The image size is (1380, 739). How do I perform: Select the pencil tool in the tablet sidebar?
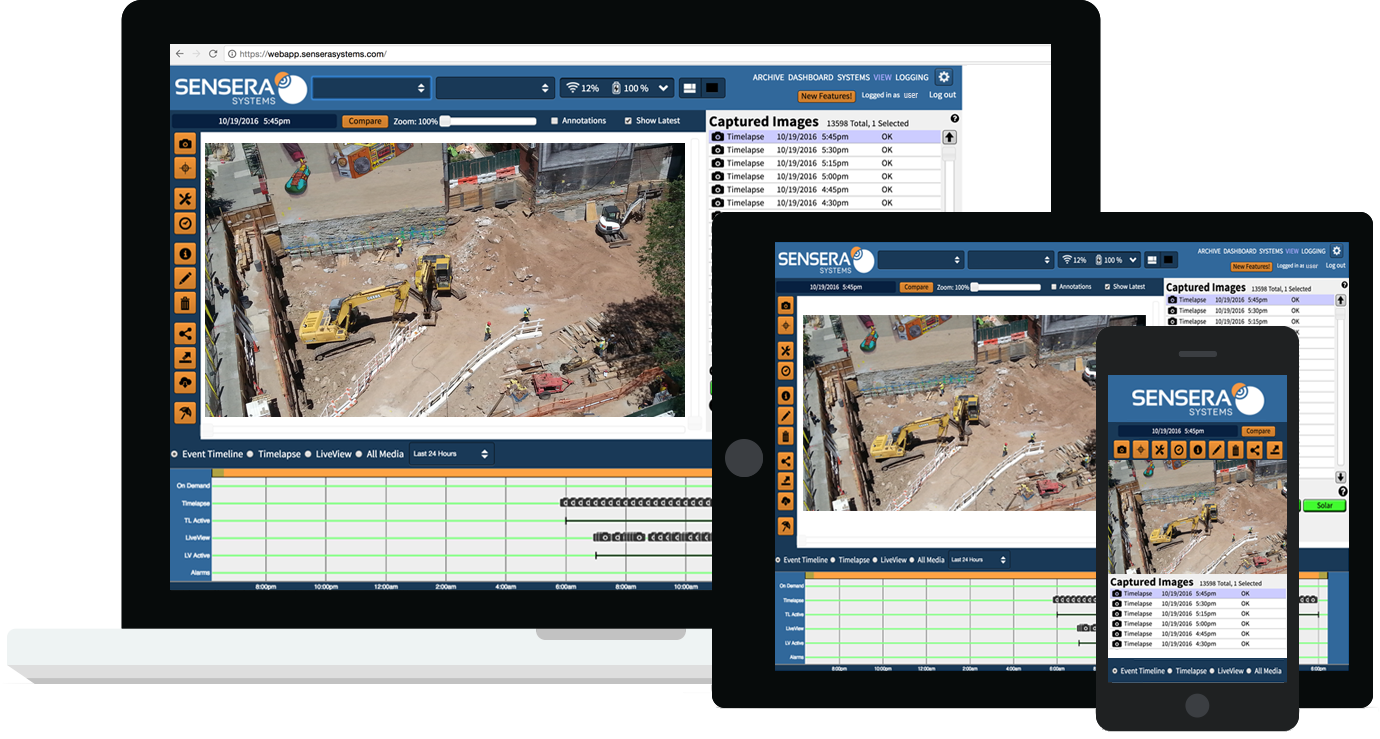[785, 415]
